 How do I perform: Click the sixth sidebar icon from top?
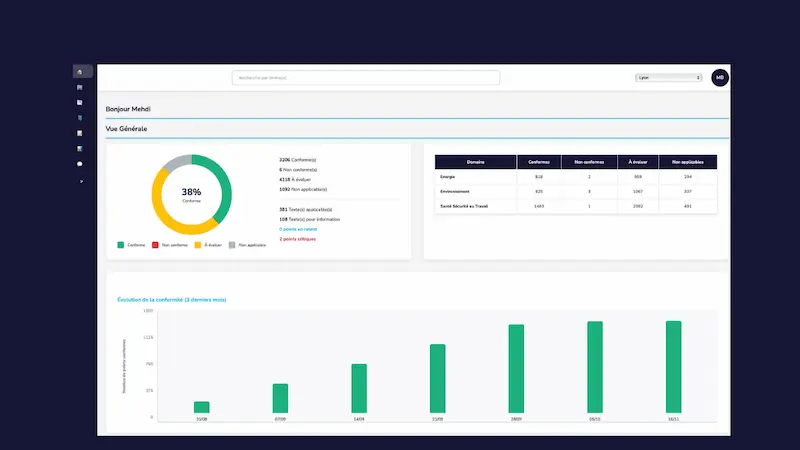click(79, 148)
